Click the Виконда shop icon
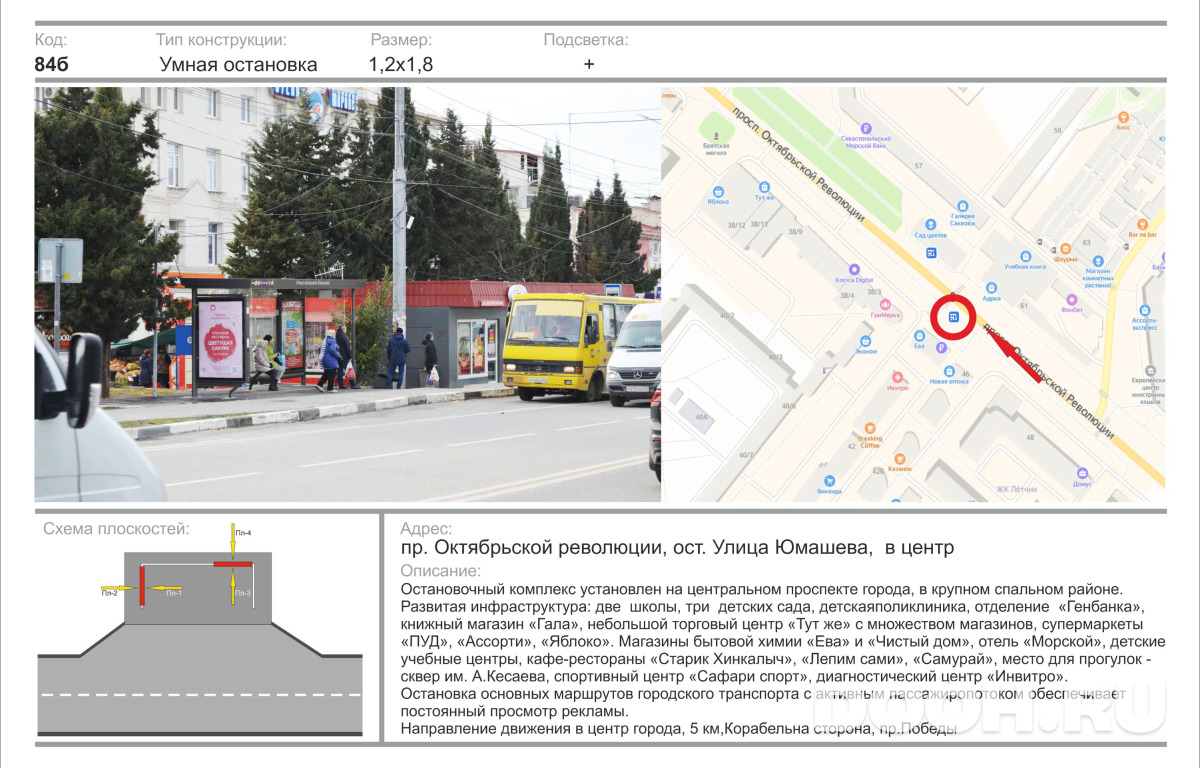This screenshot has width=1200, height=768. (x=829, y=481)
